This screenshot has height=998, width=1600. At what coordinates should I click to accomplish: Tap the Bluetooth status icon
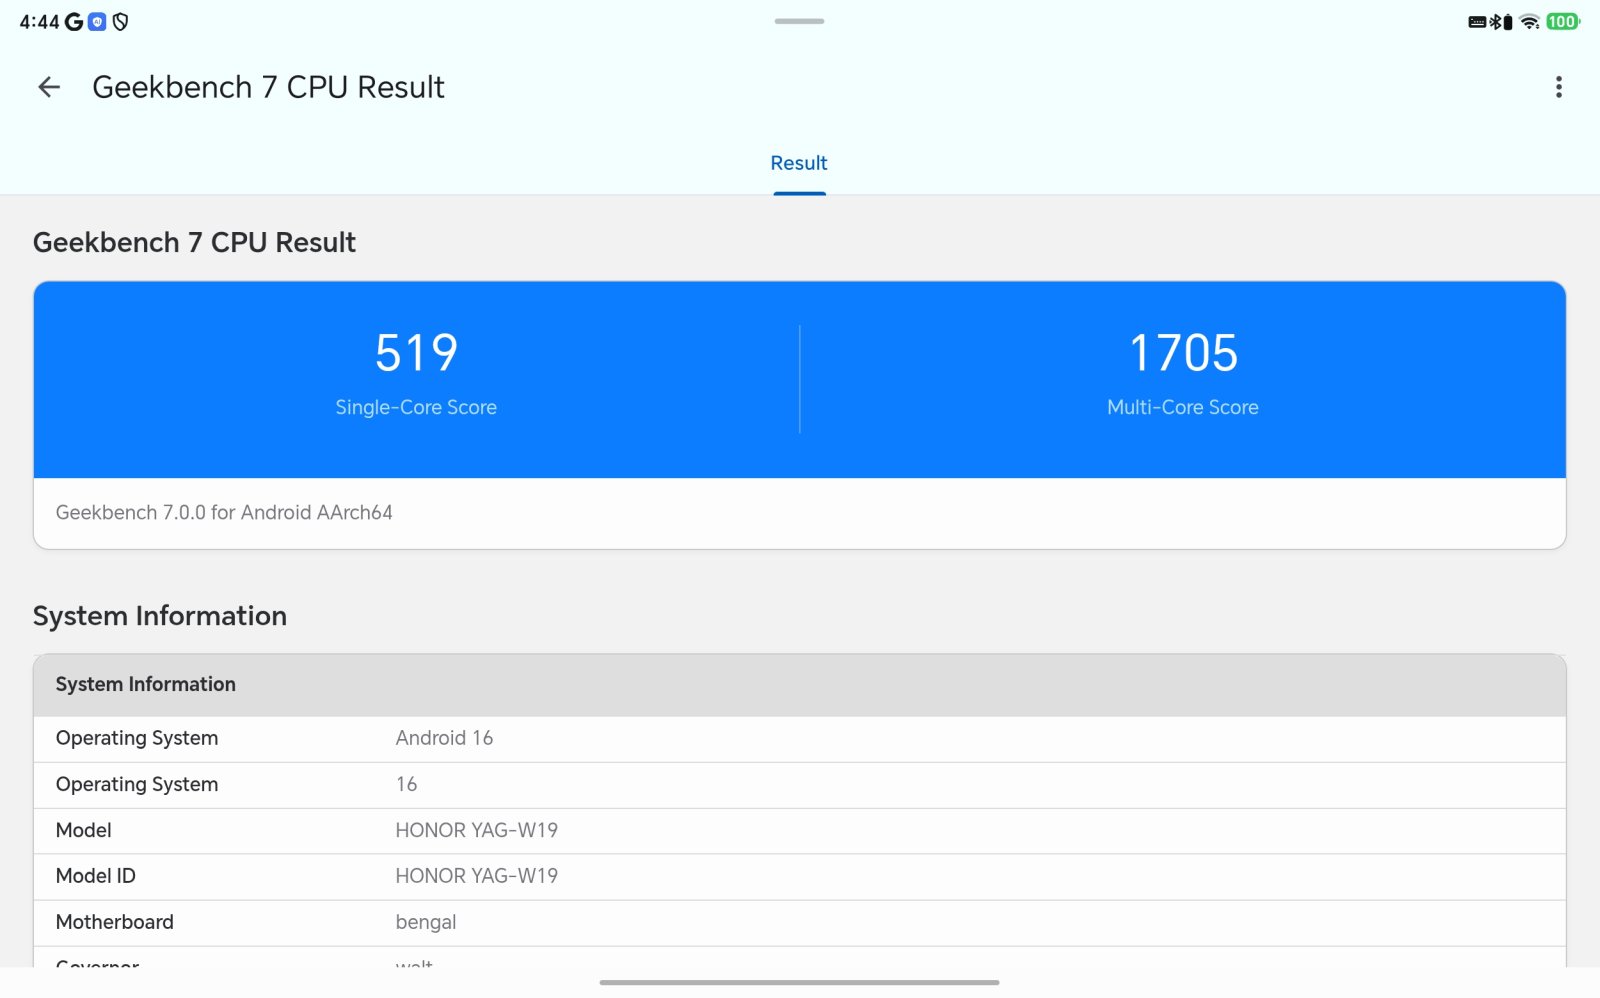1495,22
